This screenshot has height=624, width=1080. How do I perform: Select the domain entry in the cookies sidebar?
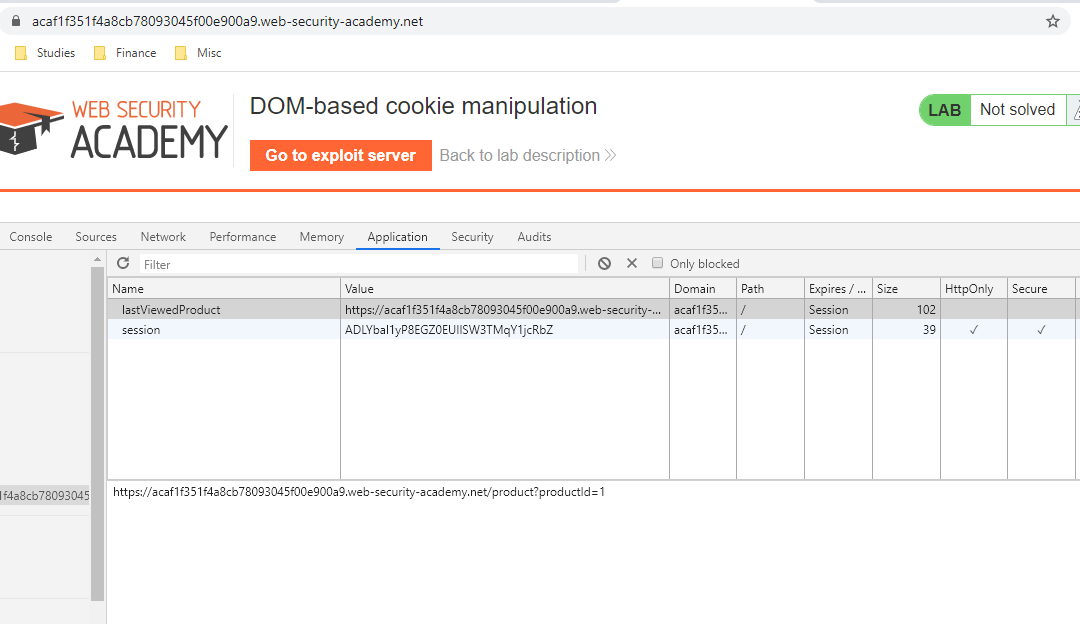point(45,495)
